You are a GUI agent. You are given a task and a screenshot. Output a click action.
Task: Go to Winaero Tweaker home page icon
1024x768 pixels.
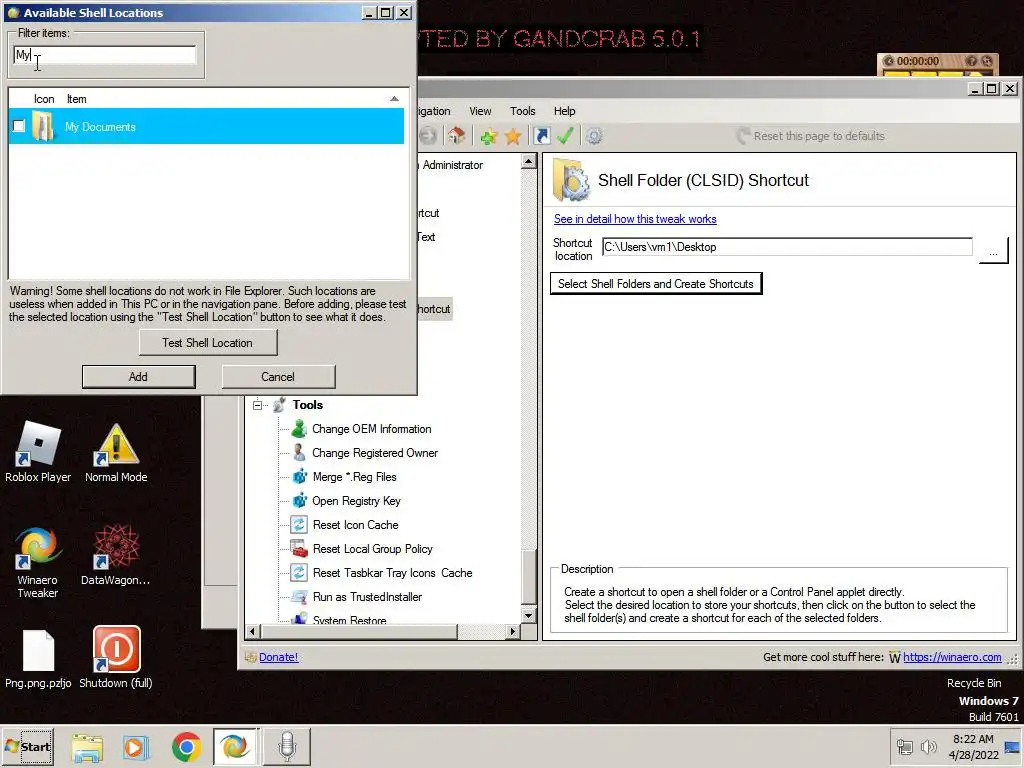456,136
